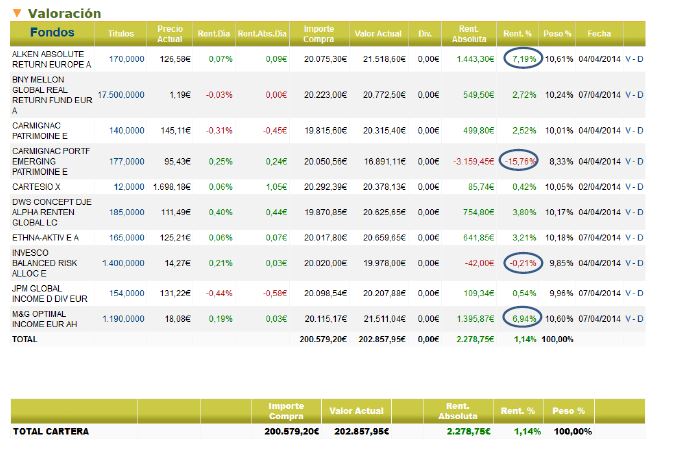This screenshot has width=673, height=450.
Task: Select the JPM GLOBAL INCOME D DIV EUR fund name
Action: (50, 293)
